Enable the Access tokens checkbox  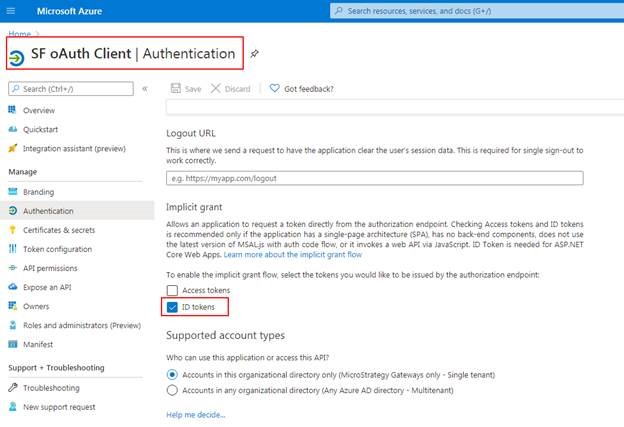coord(173,290)
